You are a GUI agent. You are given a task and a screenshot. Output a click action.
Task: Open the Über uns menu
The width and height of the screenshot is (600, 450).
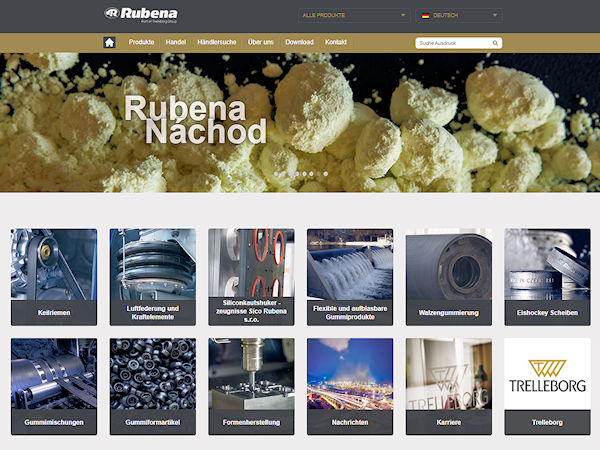[261, 42]
